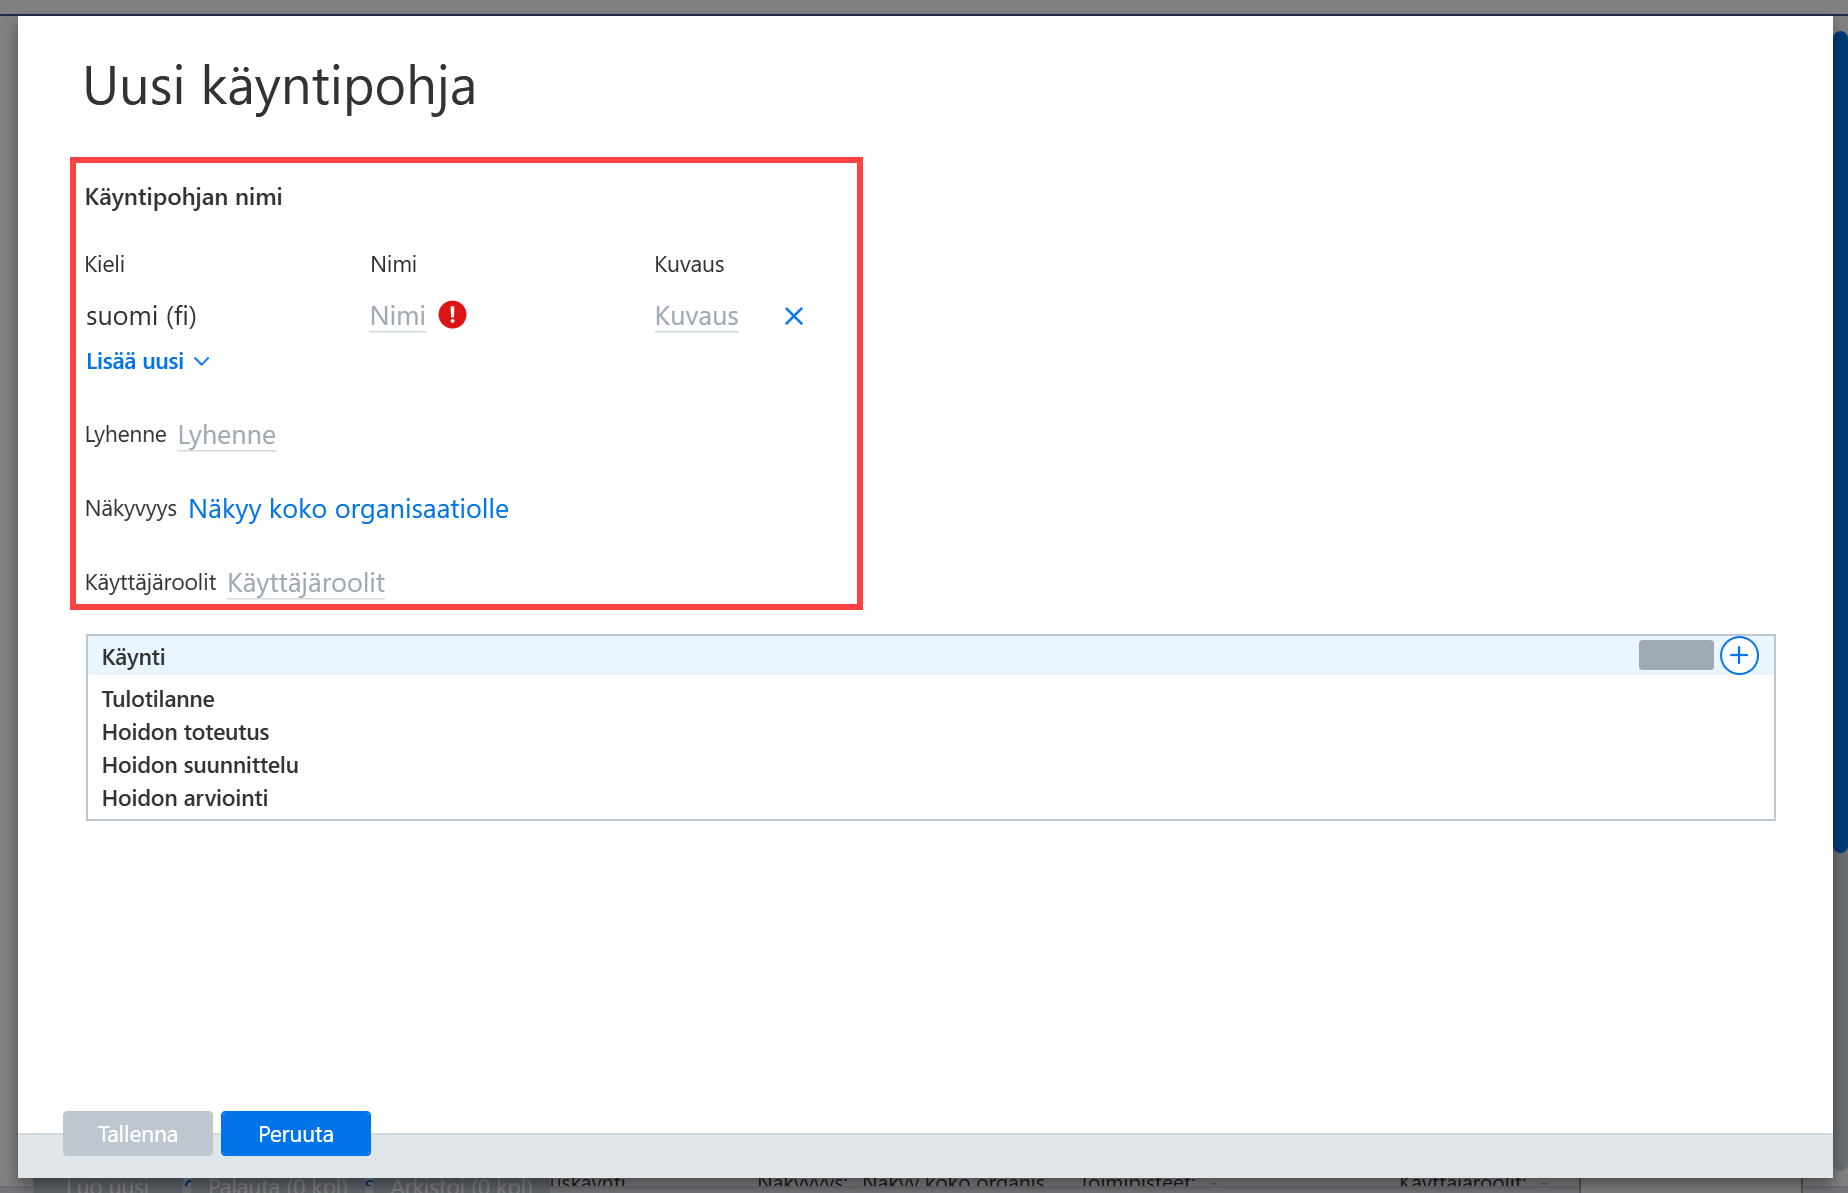Click the Peruuta button
The width and height of the screenshot is (1848, 1193).
pyautogui.click(x=296, y=1134)
